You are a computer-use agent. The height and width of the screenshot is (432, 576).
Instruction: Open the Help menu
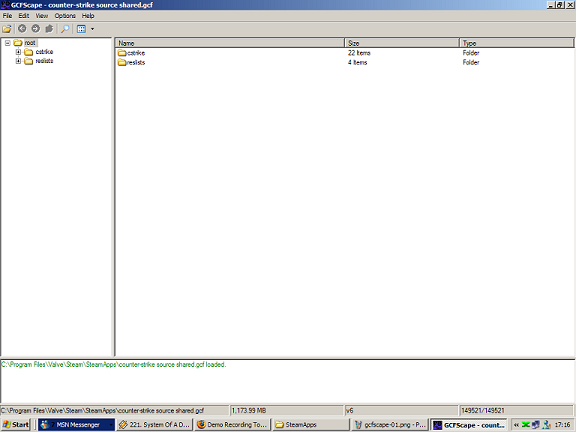click(x=88, y=16)
